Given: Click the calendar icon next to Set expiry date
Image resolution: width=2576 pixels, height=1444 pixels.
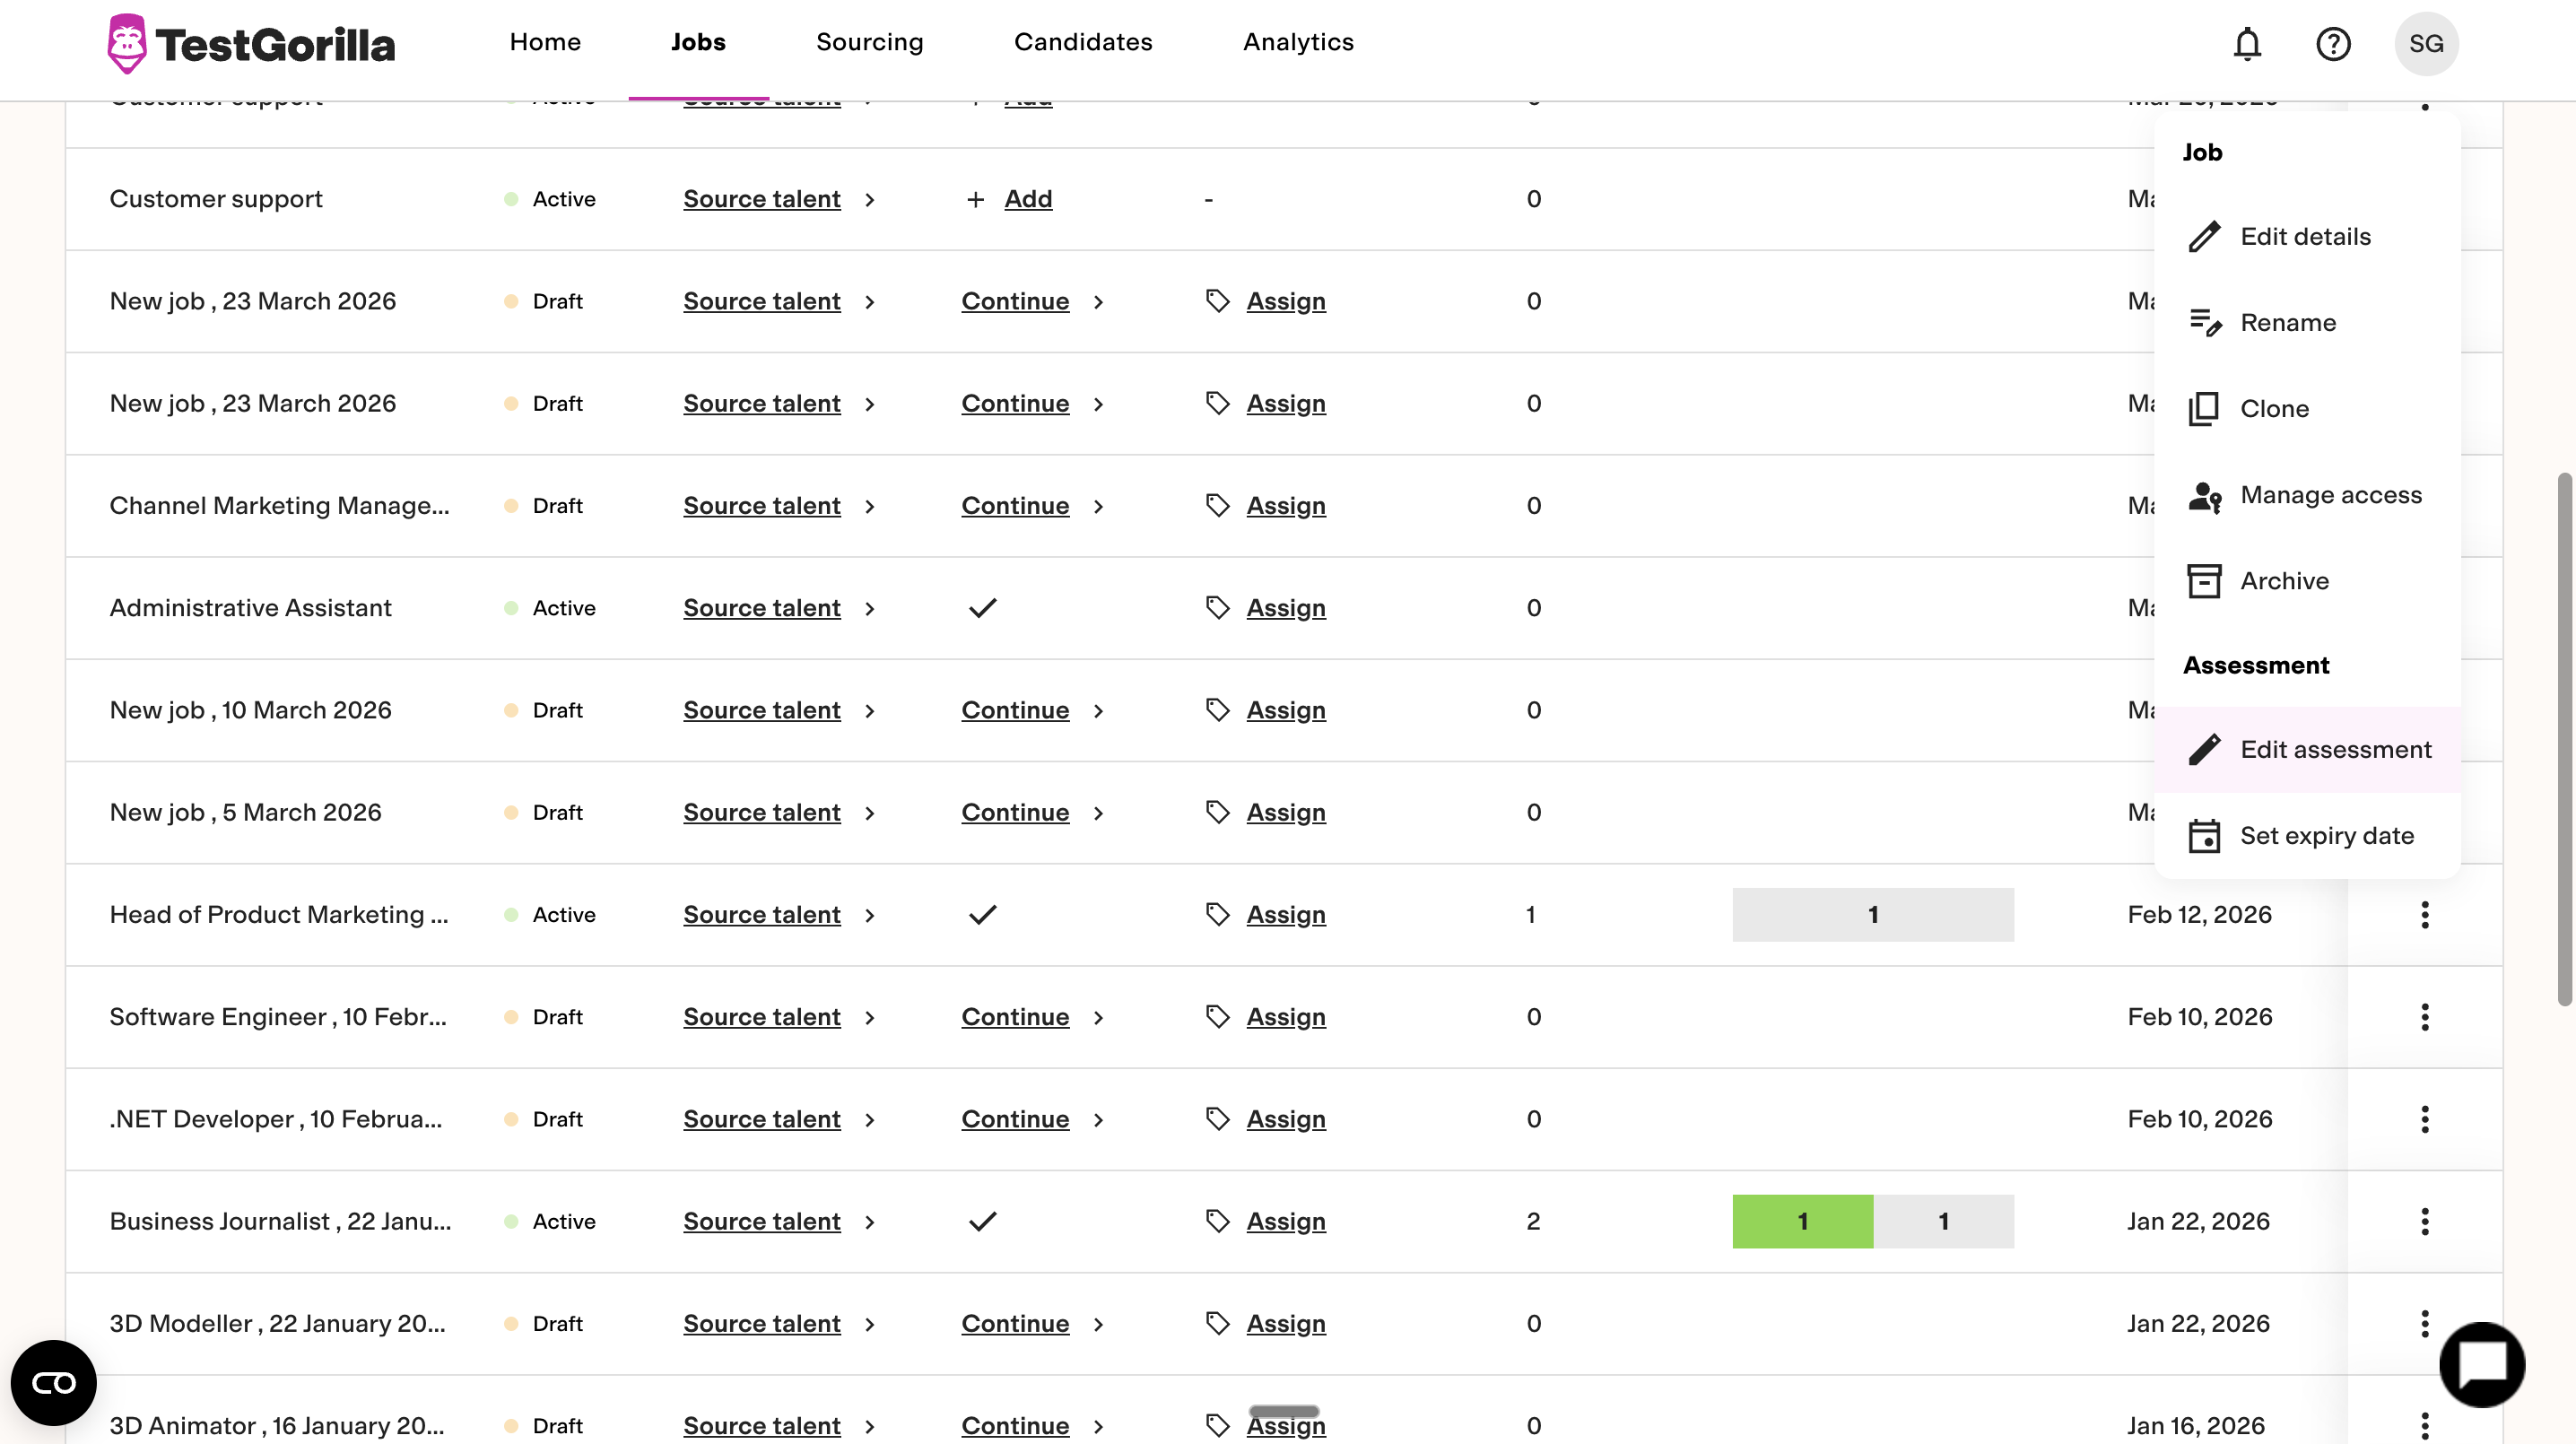Looking at the screenshot, I should point(2204,835).
